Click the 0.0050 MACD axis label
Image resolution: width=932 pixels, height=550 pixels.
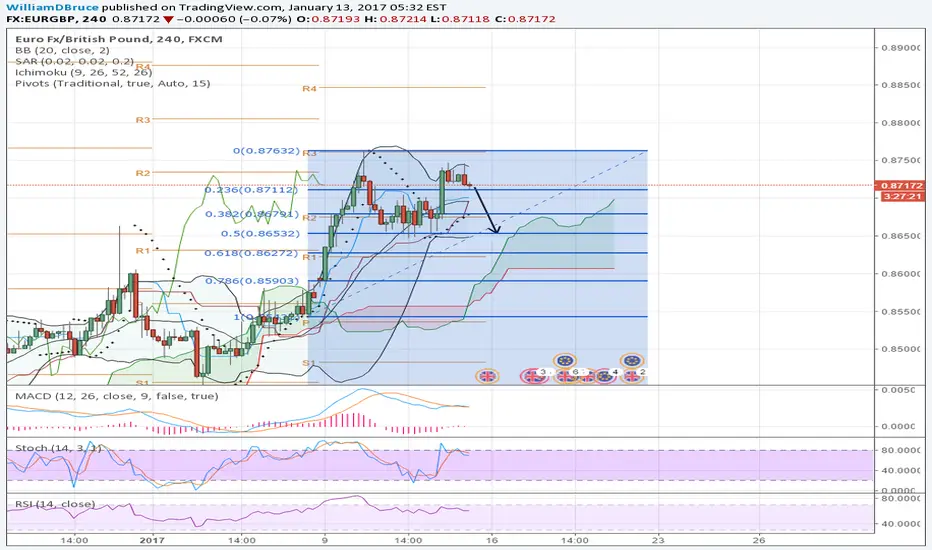coord(899,390)
